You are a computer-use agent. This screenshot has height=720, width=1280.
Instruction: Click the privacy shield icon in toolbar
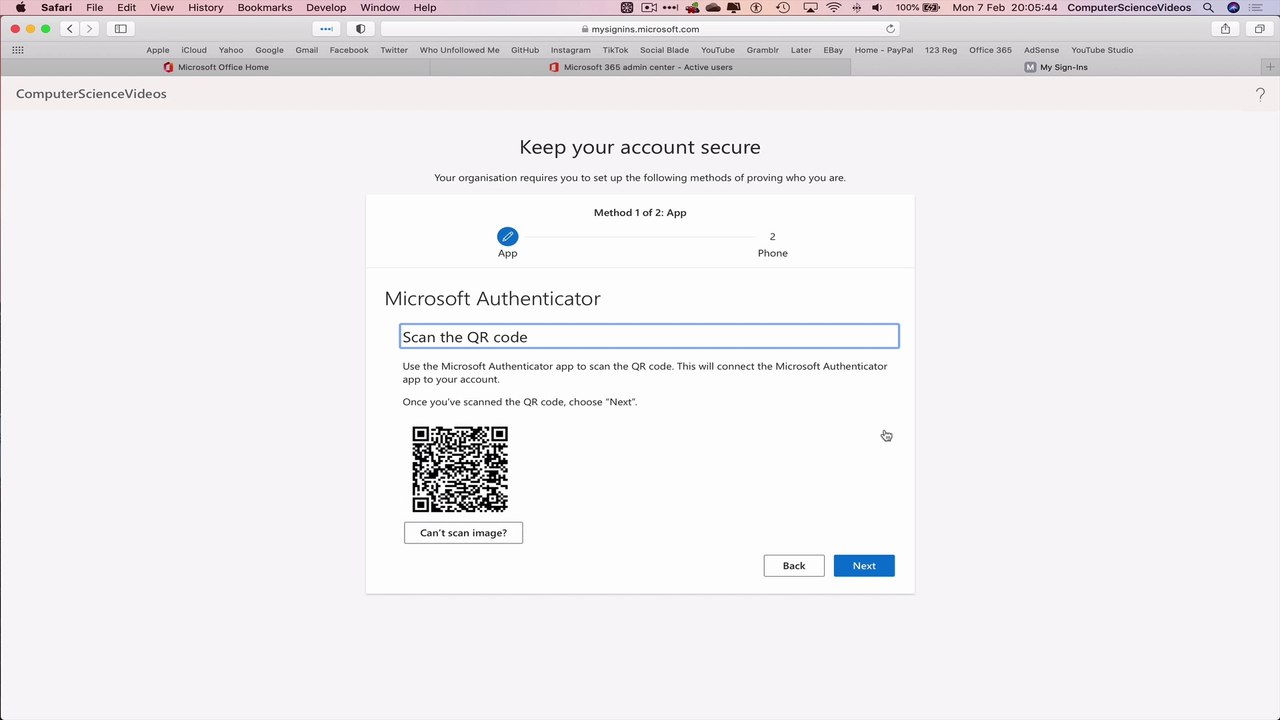[361, 29]
